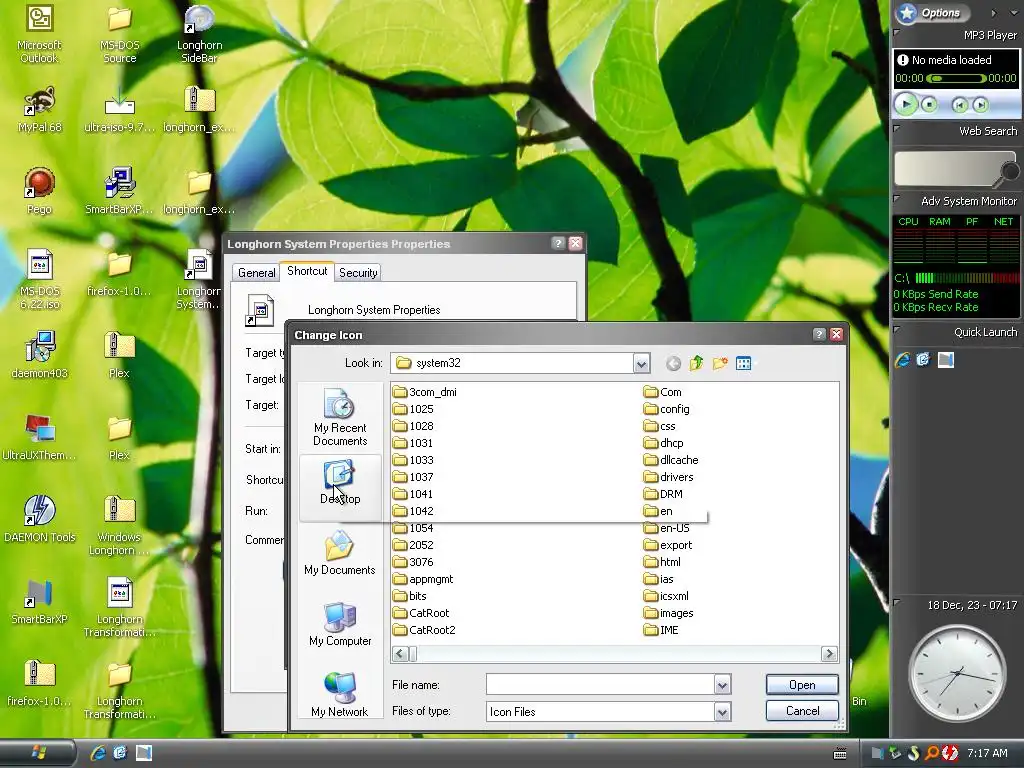This screenshot has width=1024, height=768.
Task: Skip to previous track in MP3 Player
Action: [x=959, y=104]
